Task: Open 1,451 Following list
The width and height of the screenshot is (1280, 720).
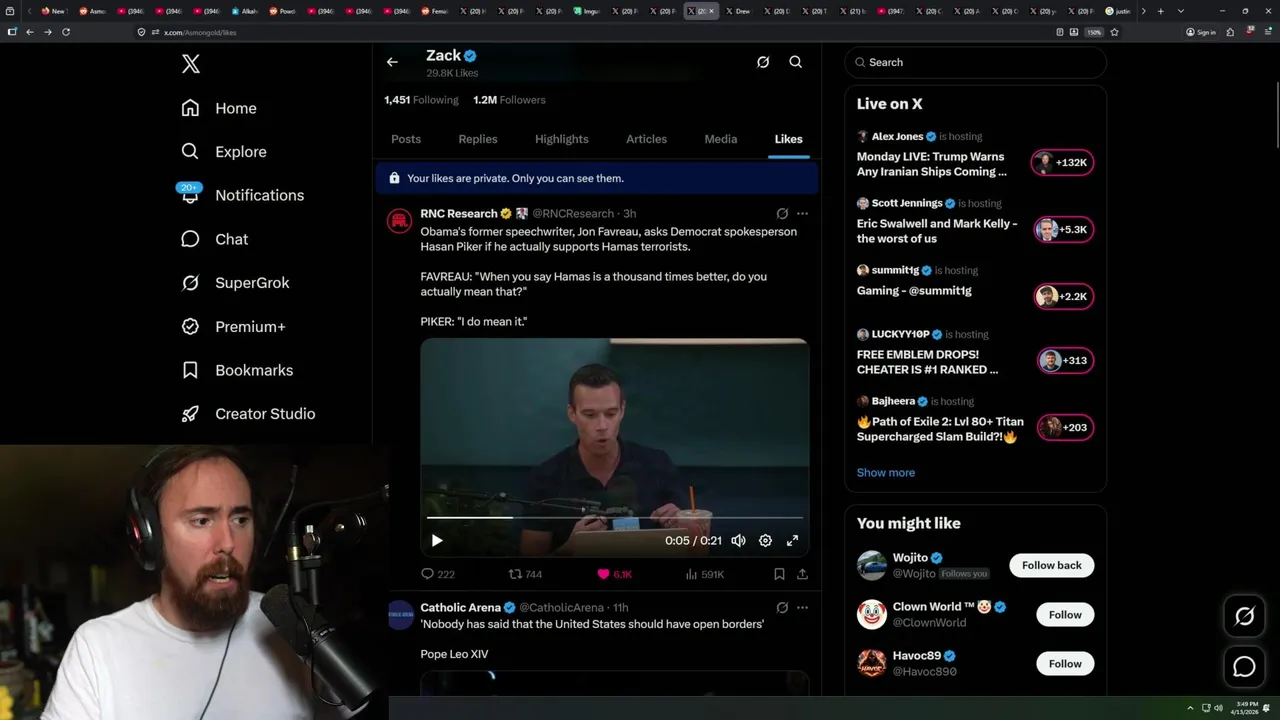Action: tap(421, 100)
